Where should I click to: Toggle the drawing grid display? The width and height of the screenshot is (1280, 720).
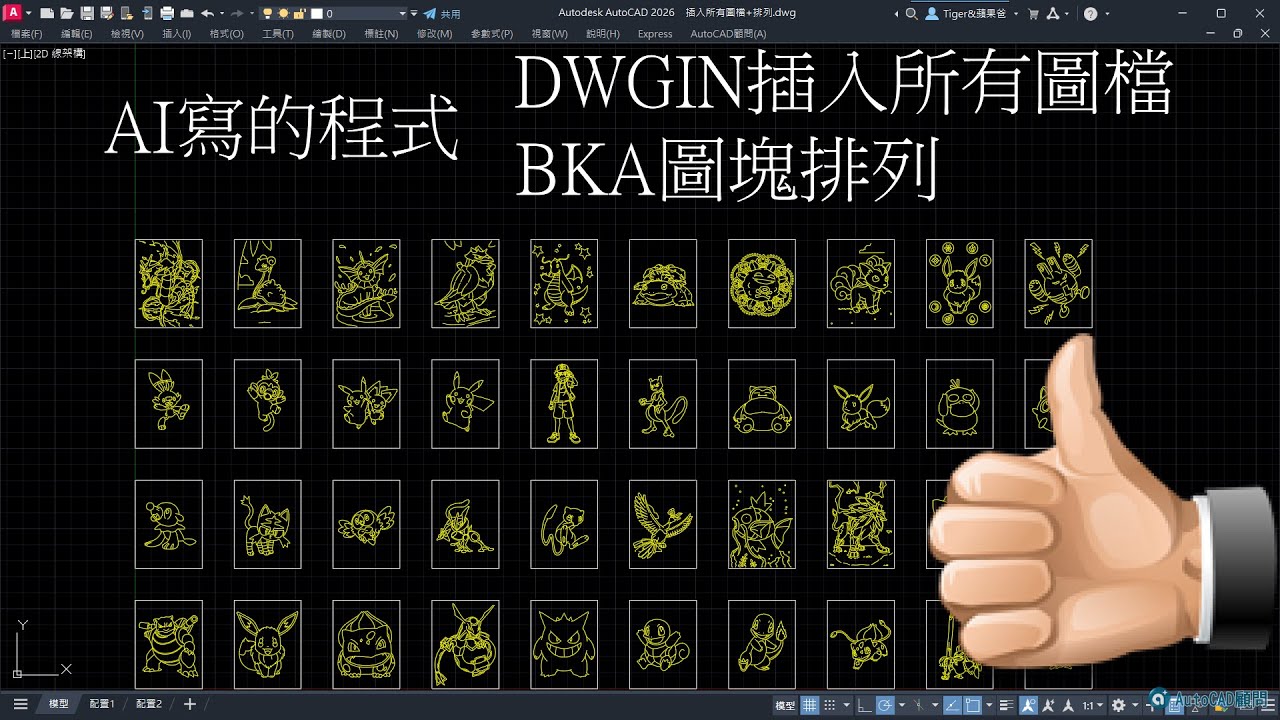pos(809,706)
